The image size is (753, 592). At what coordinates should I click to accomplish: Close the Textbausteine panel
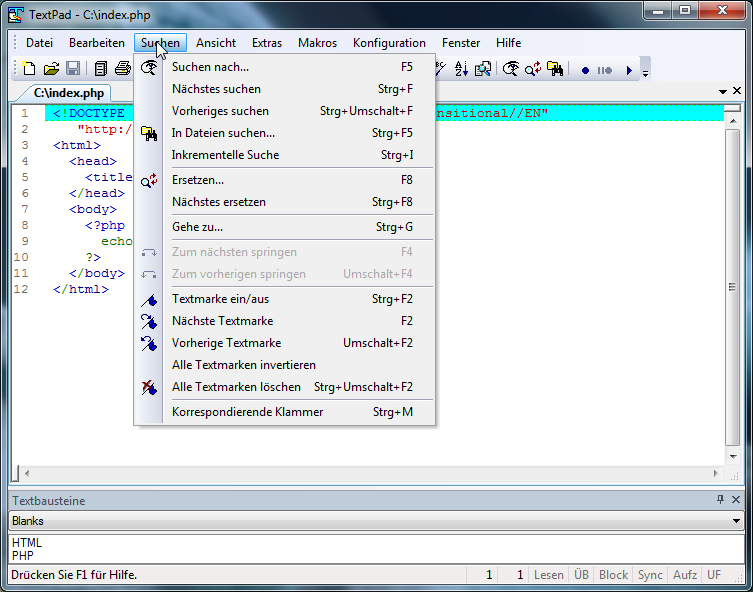736,499
